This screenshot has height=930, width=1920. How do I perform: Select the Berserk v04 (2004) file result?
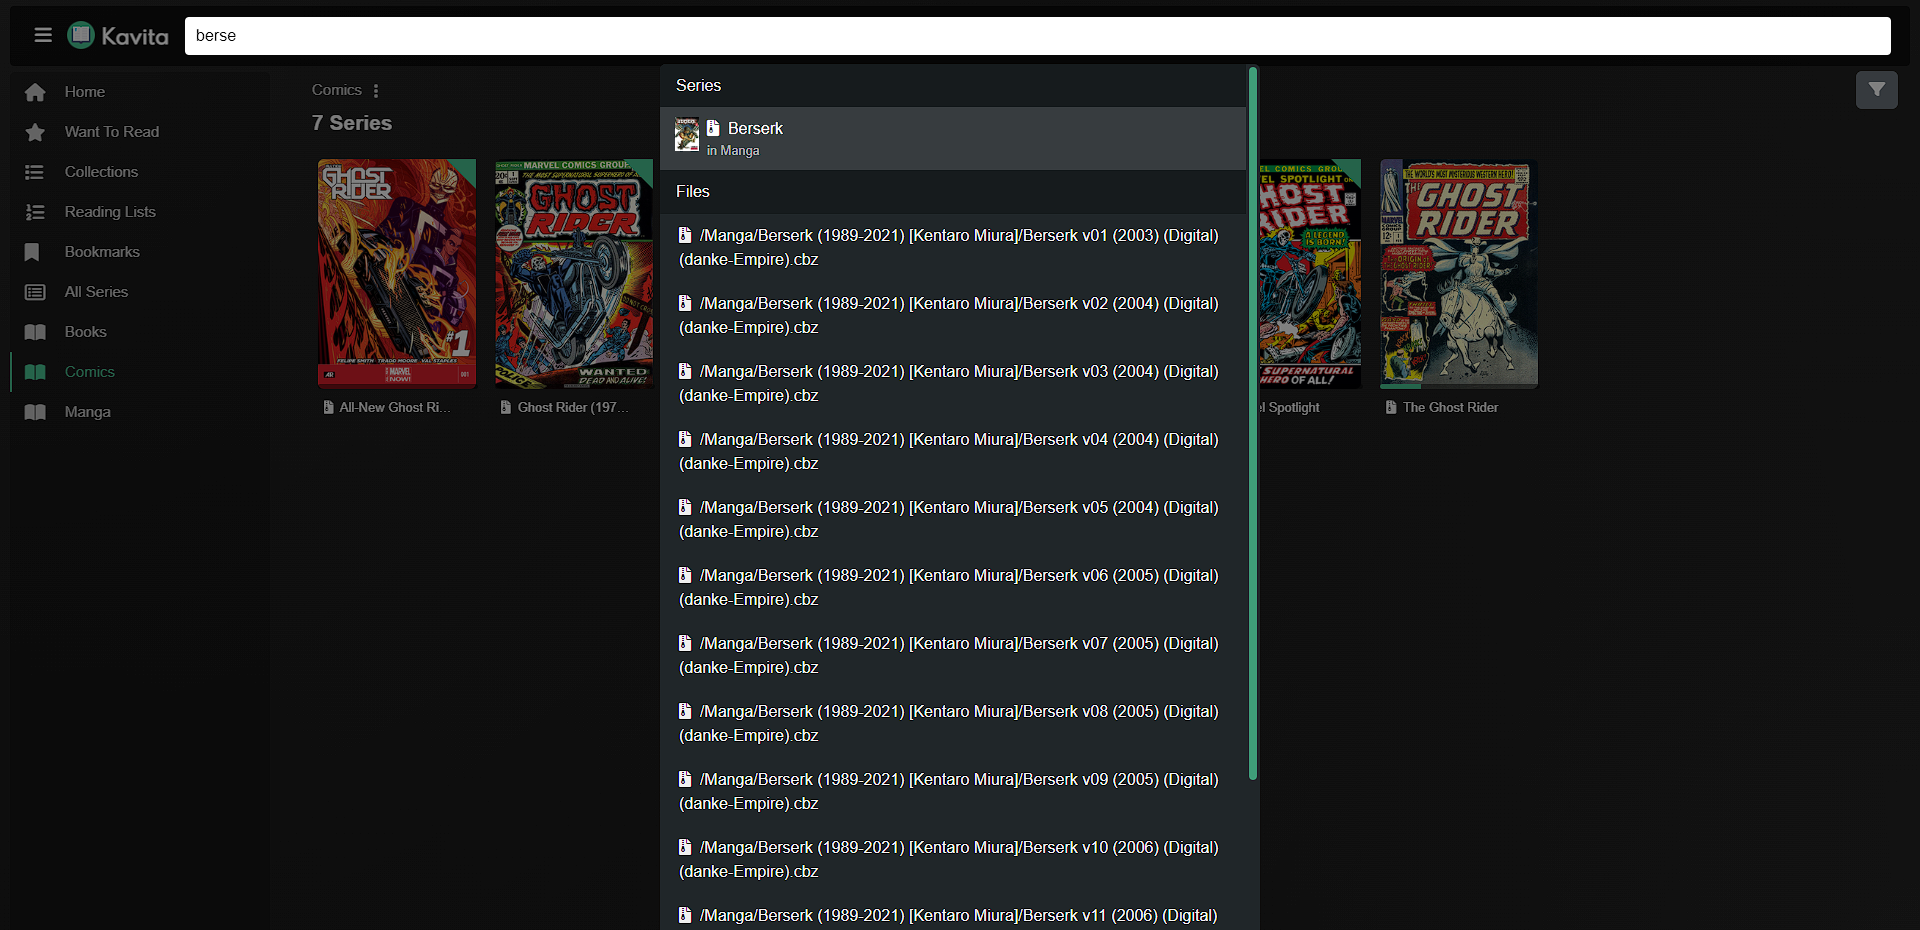[x=953, y=451]
